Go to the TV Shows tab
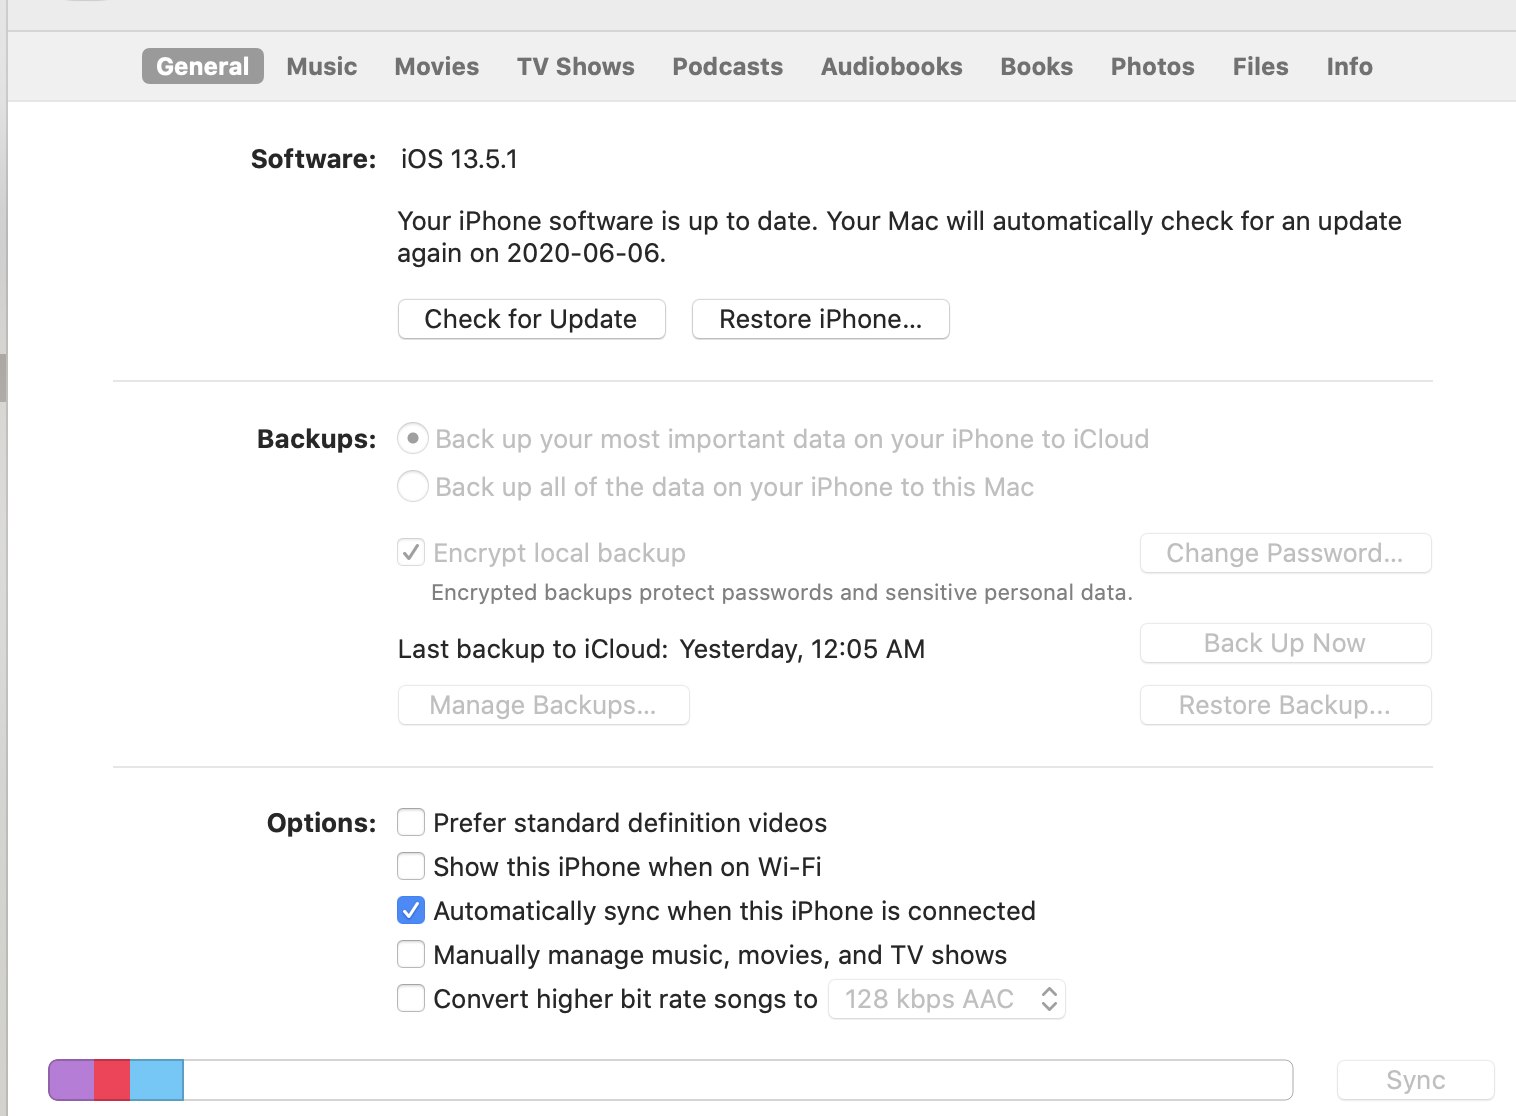 click(575, 67)
